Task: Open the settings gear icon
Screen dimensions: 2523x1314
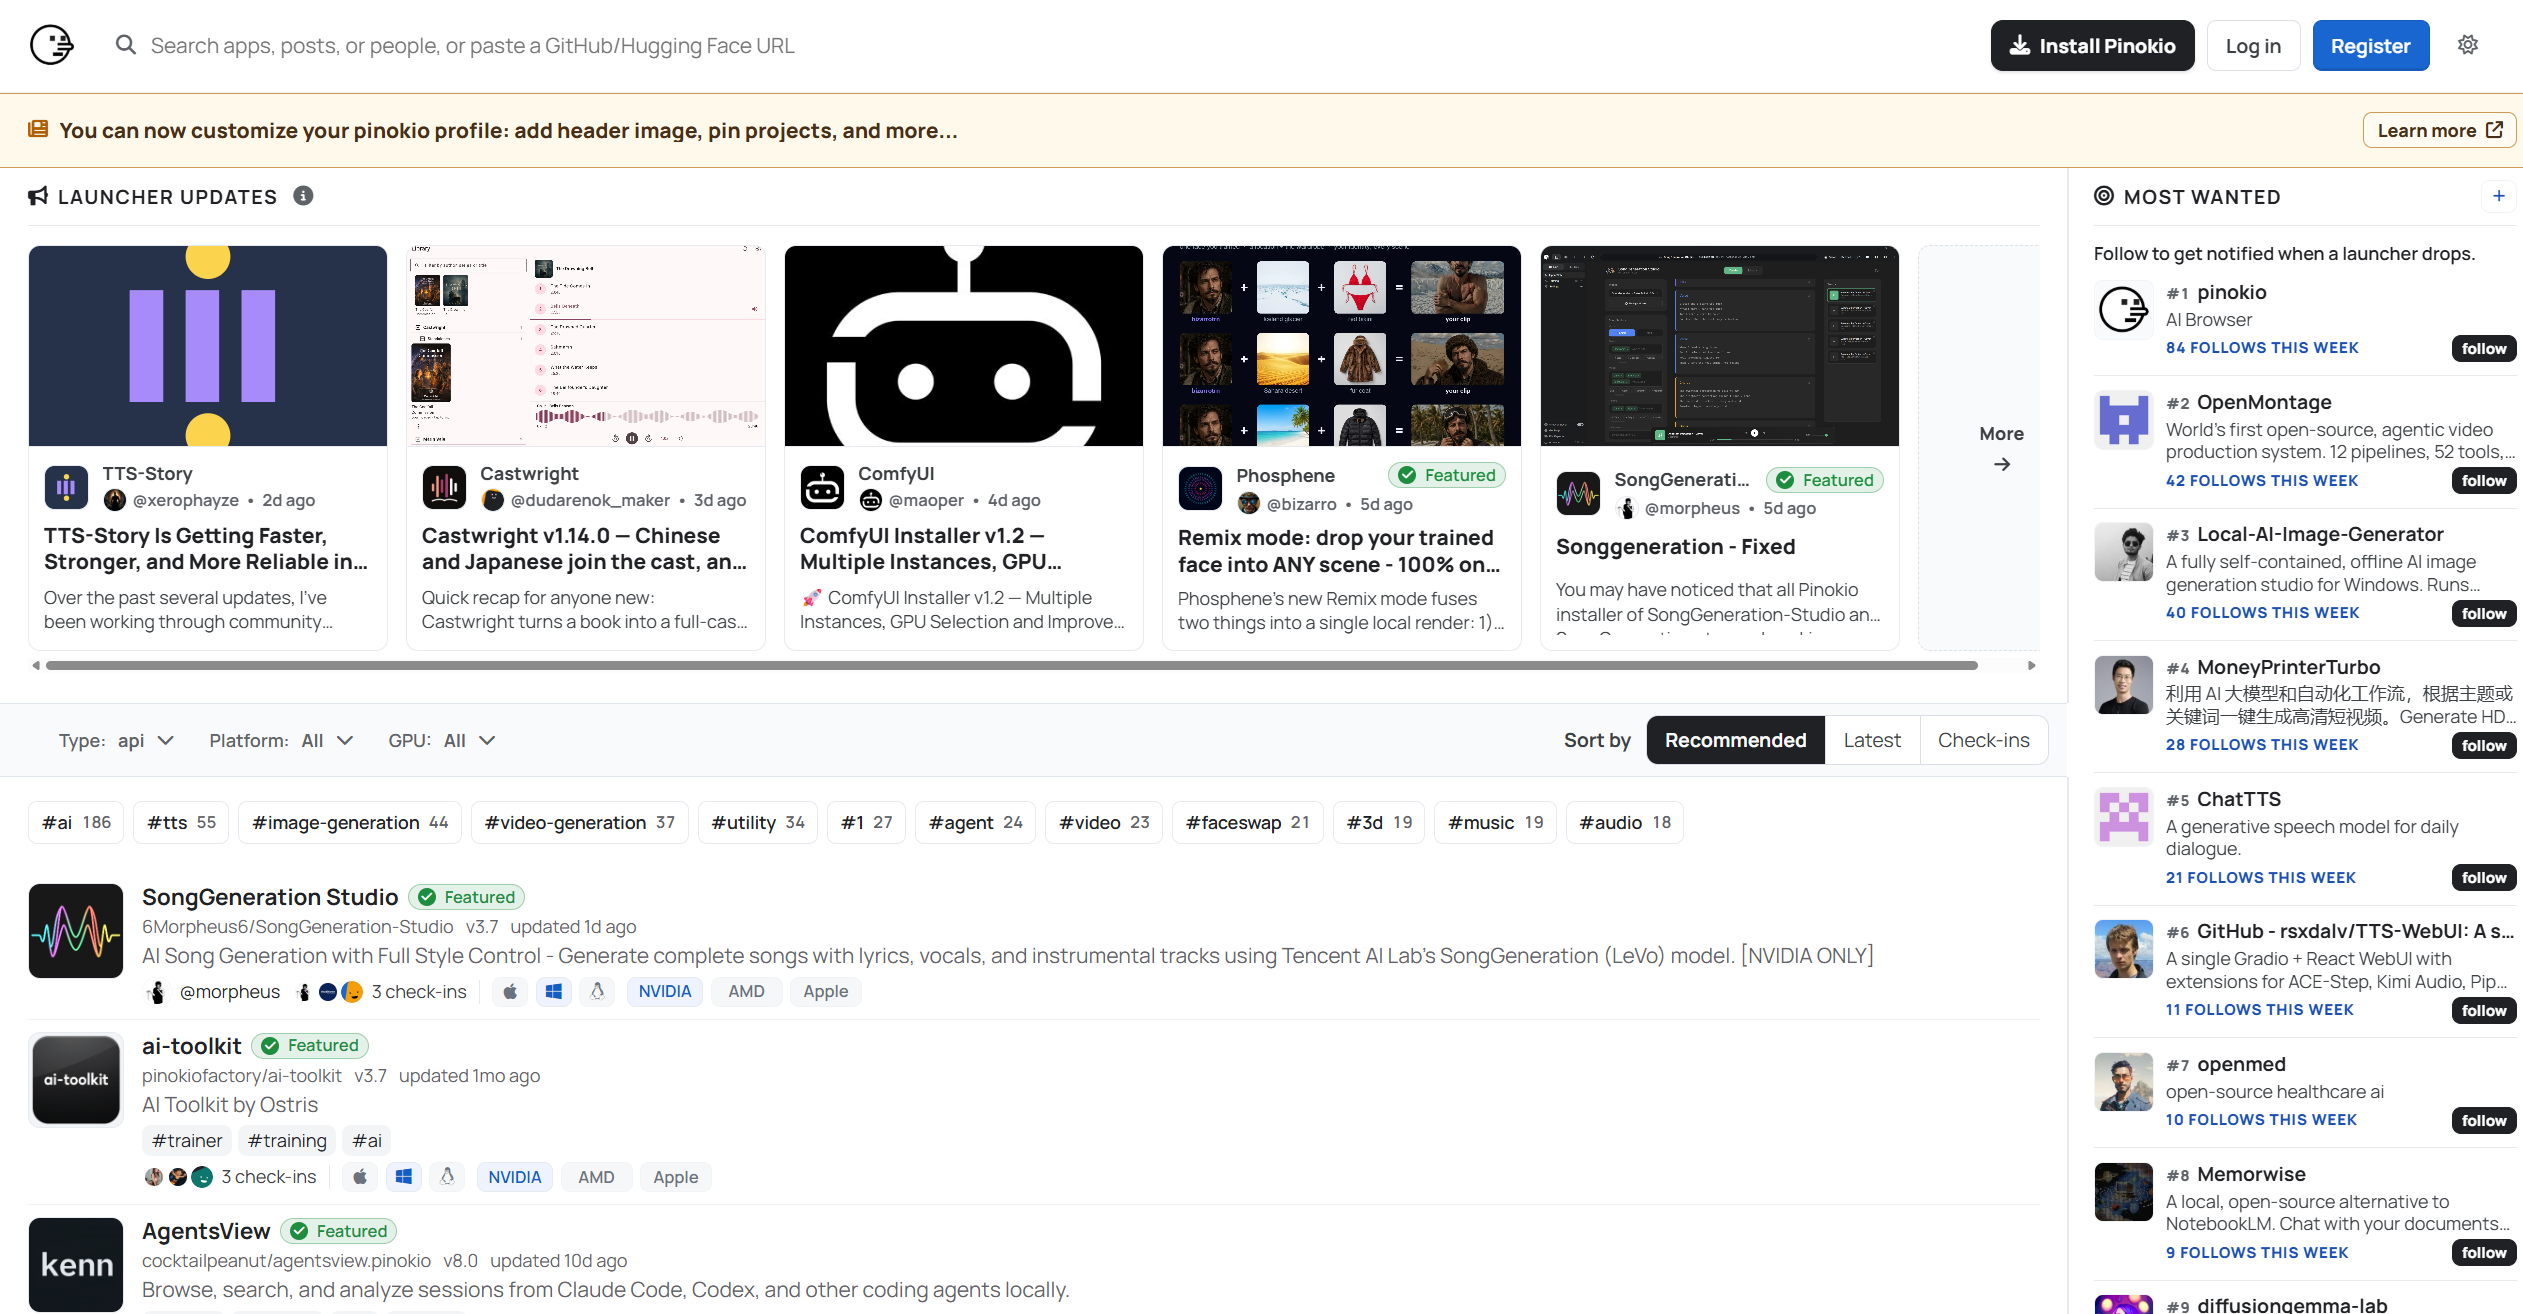Action: coord(2468,45)
